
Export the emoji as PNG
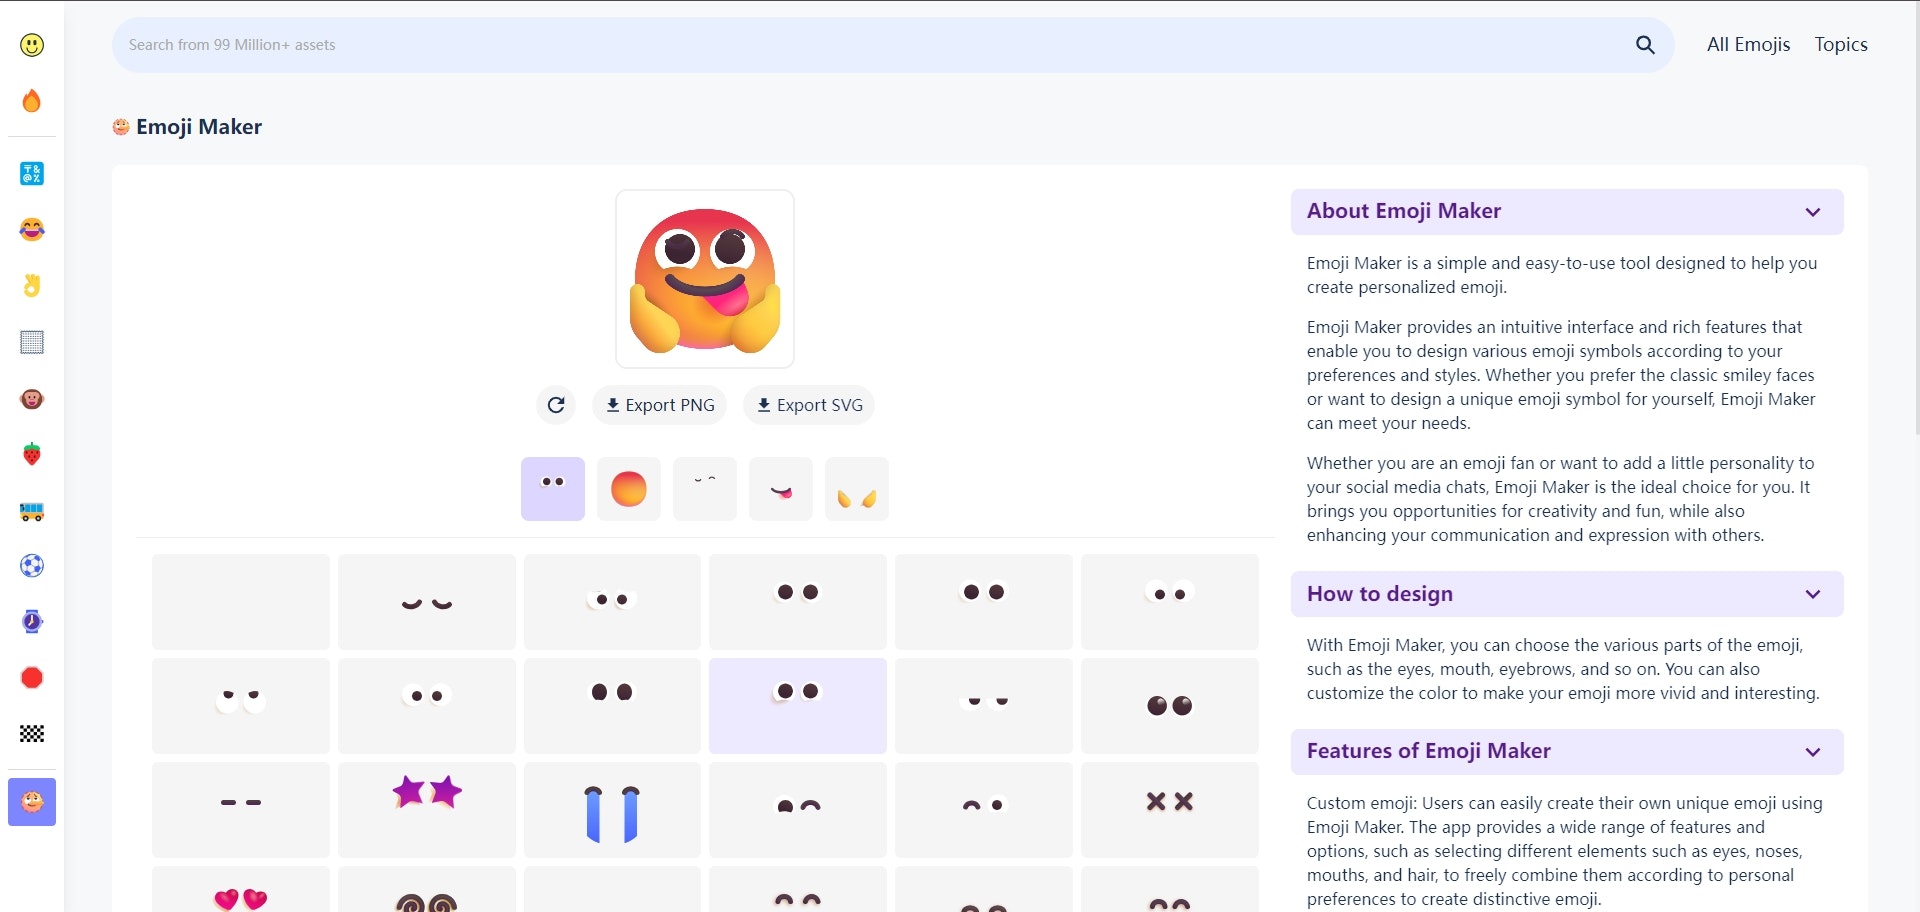pyautogui.click(x=660, y=405)
